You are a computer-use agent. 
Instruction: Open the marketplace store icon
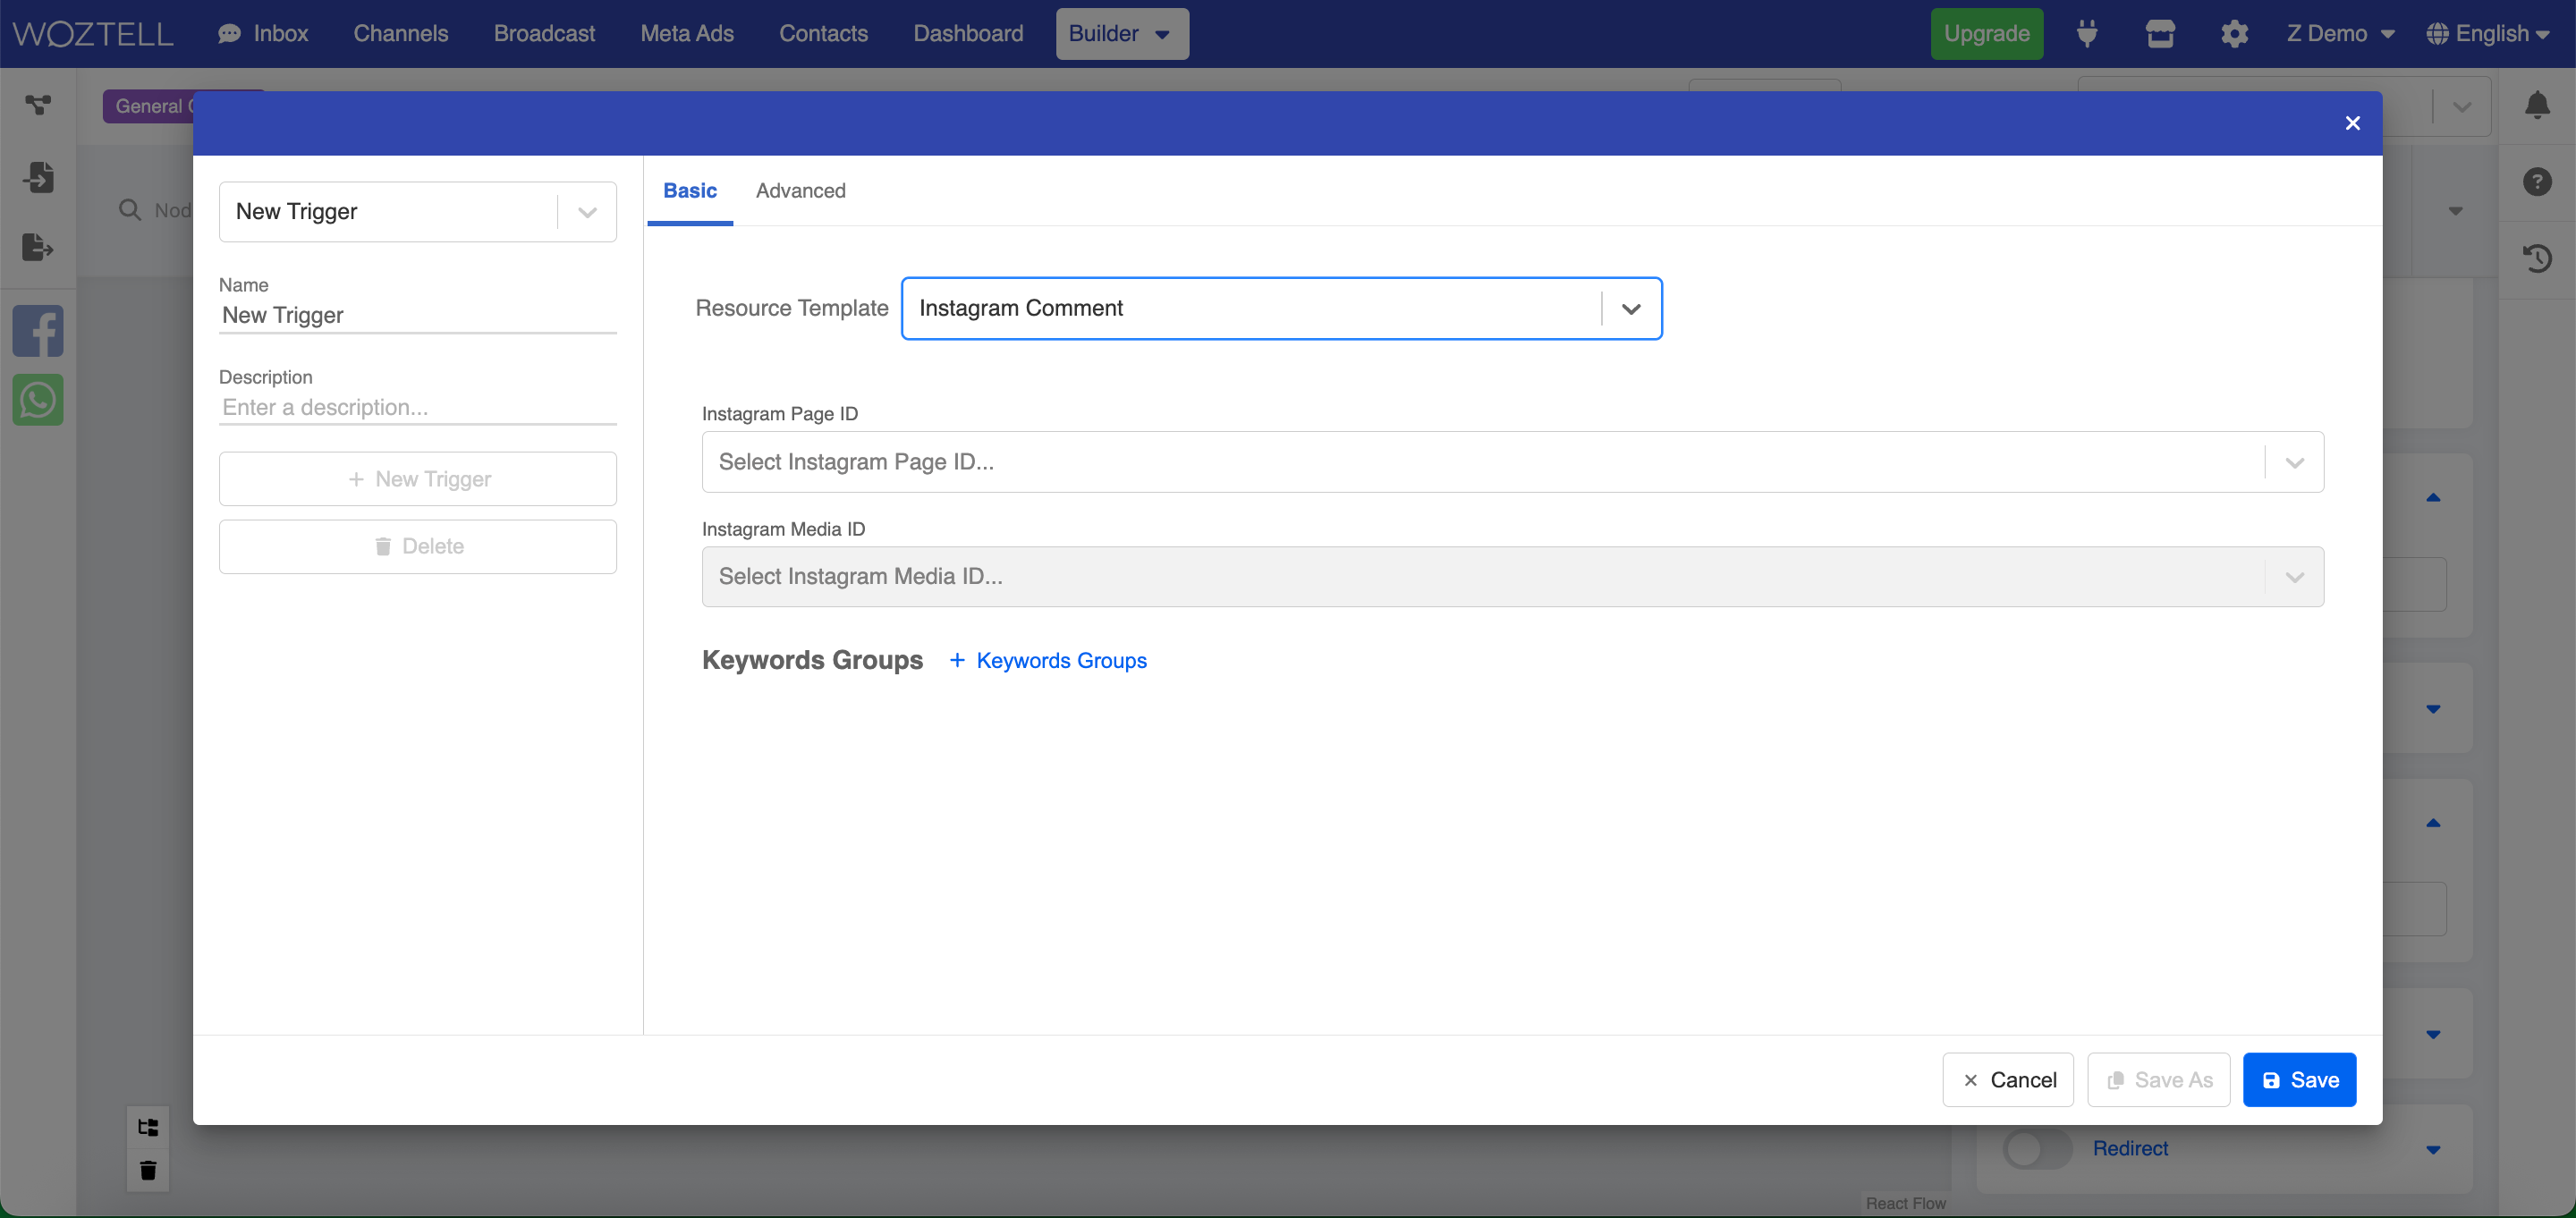[2160, 34]
